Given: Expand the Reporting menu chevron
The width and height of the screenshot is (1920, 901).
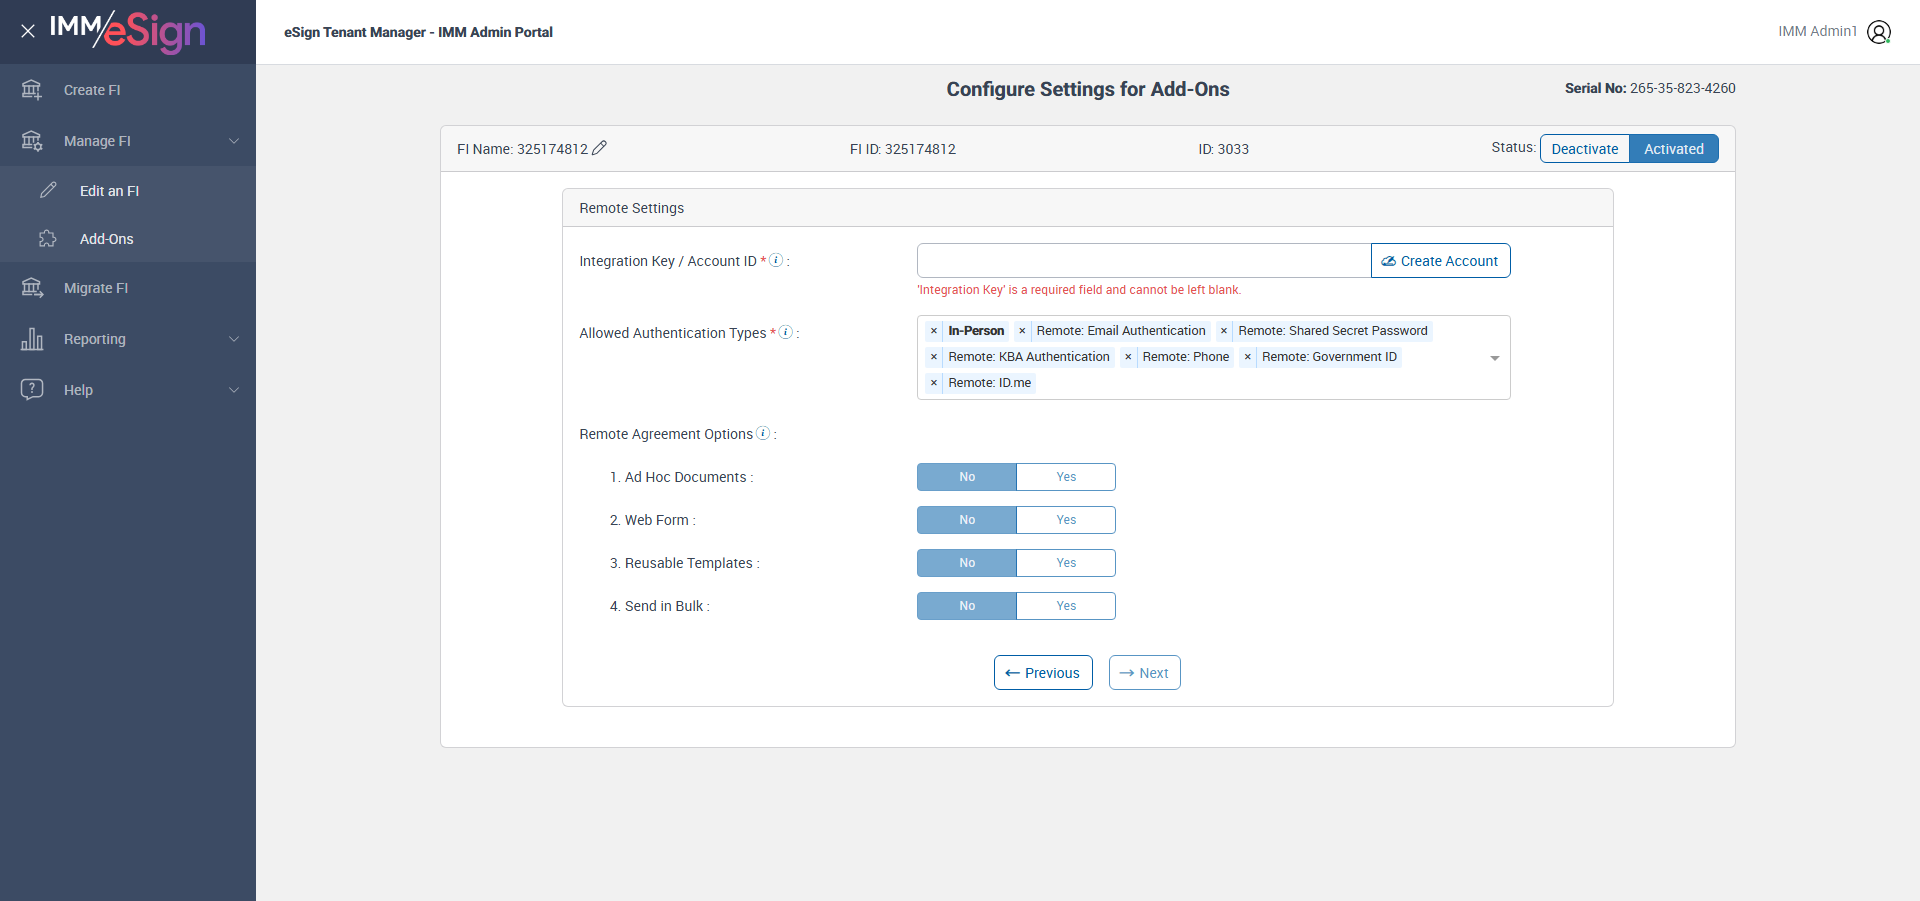Looking at the screenshot, I should 234,339.
